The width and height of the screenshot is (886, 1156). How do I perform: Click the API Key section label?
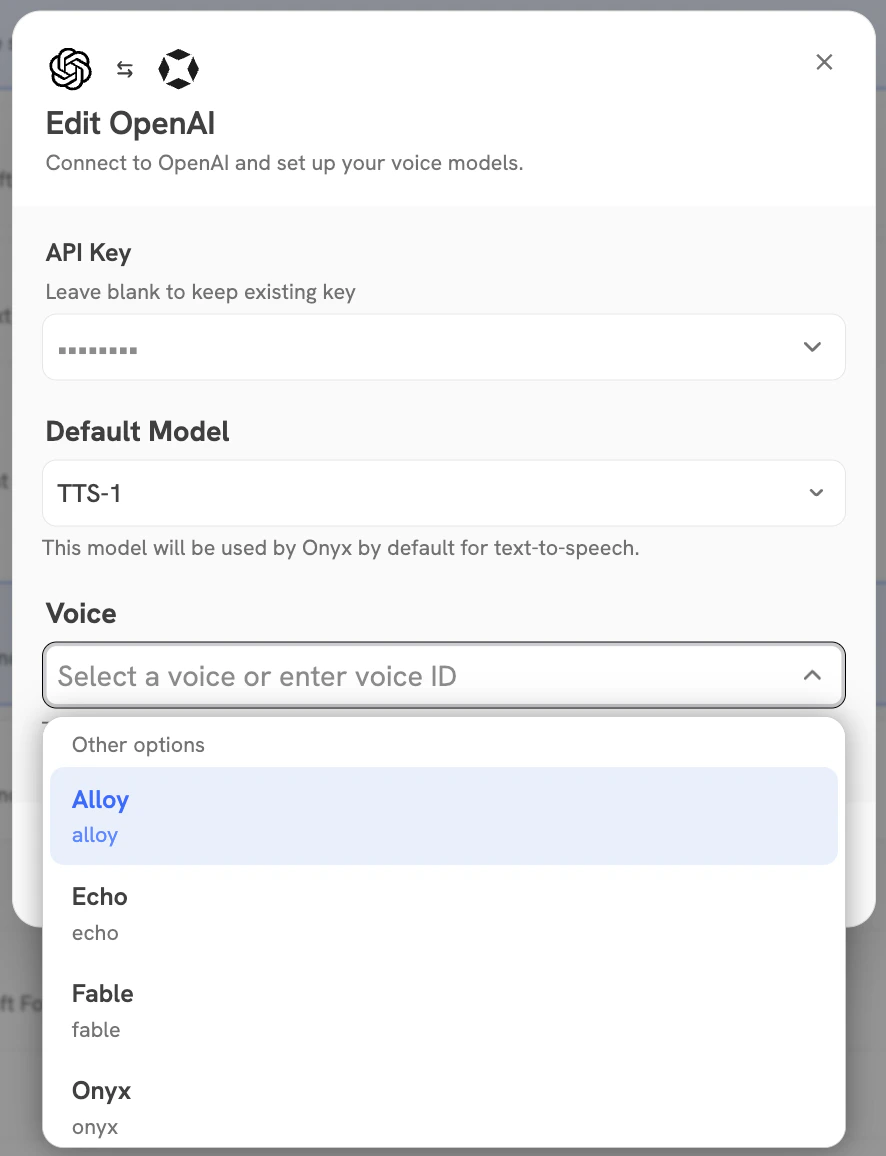pos(88,252)
